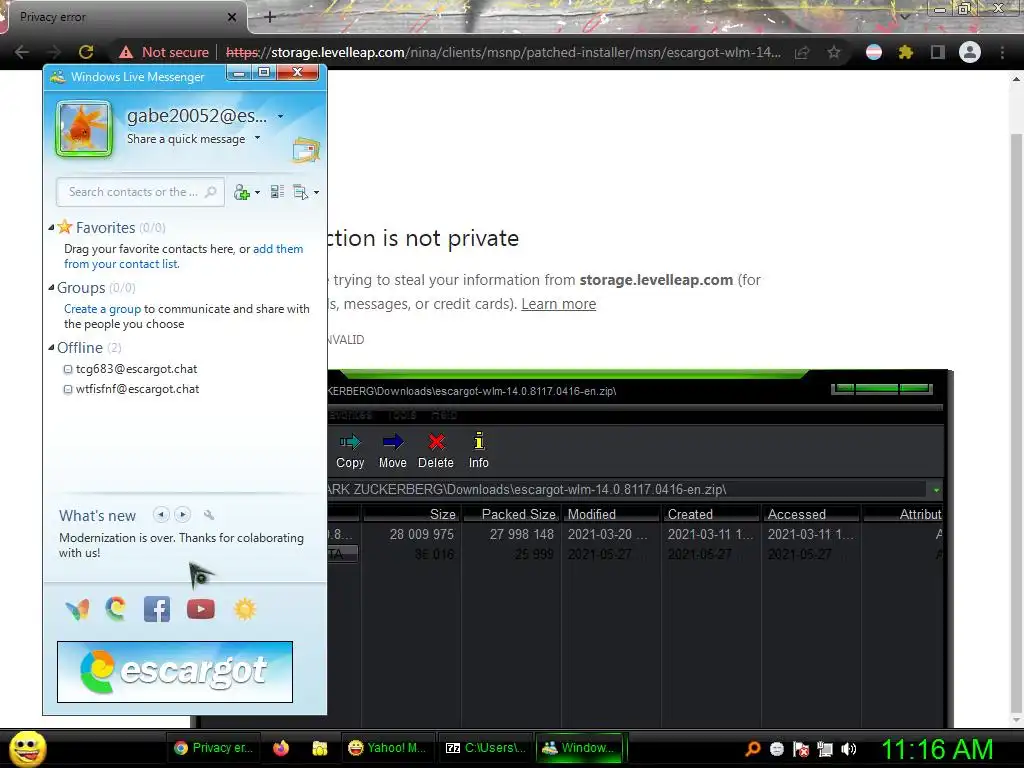The image size is (1024, 768).
Task: Sort by the Created column header
Action: [712, 514]
